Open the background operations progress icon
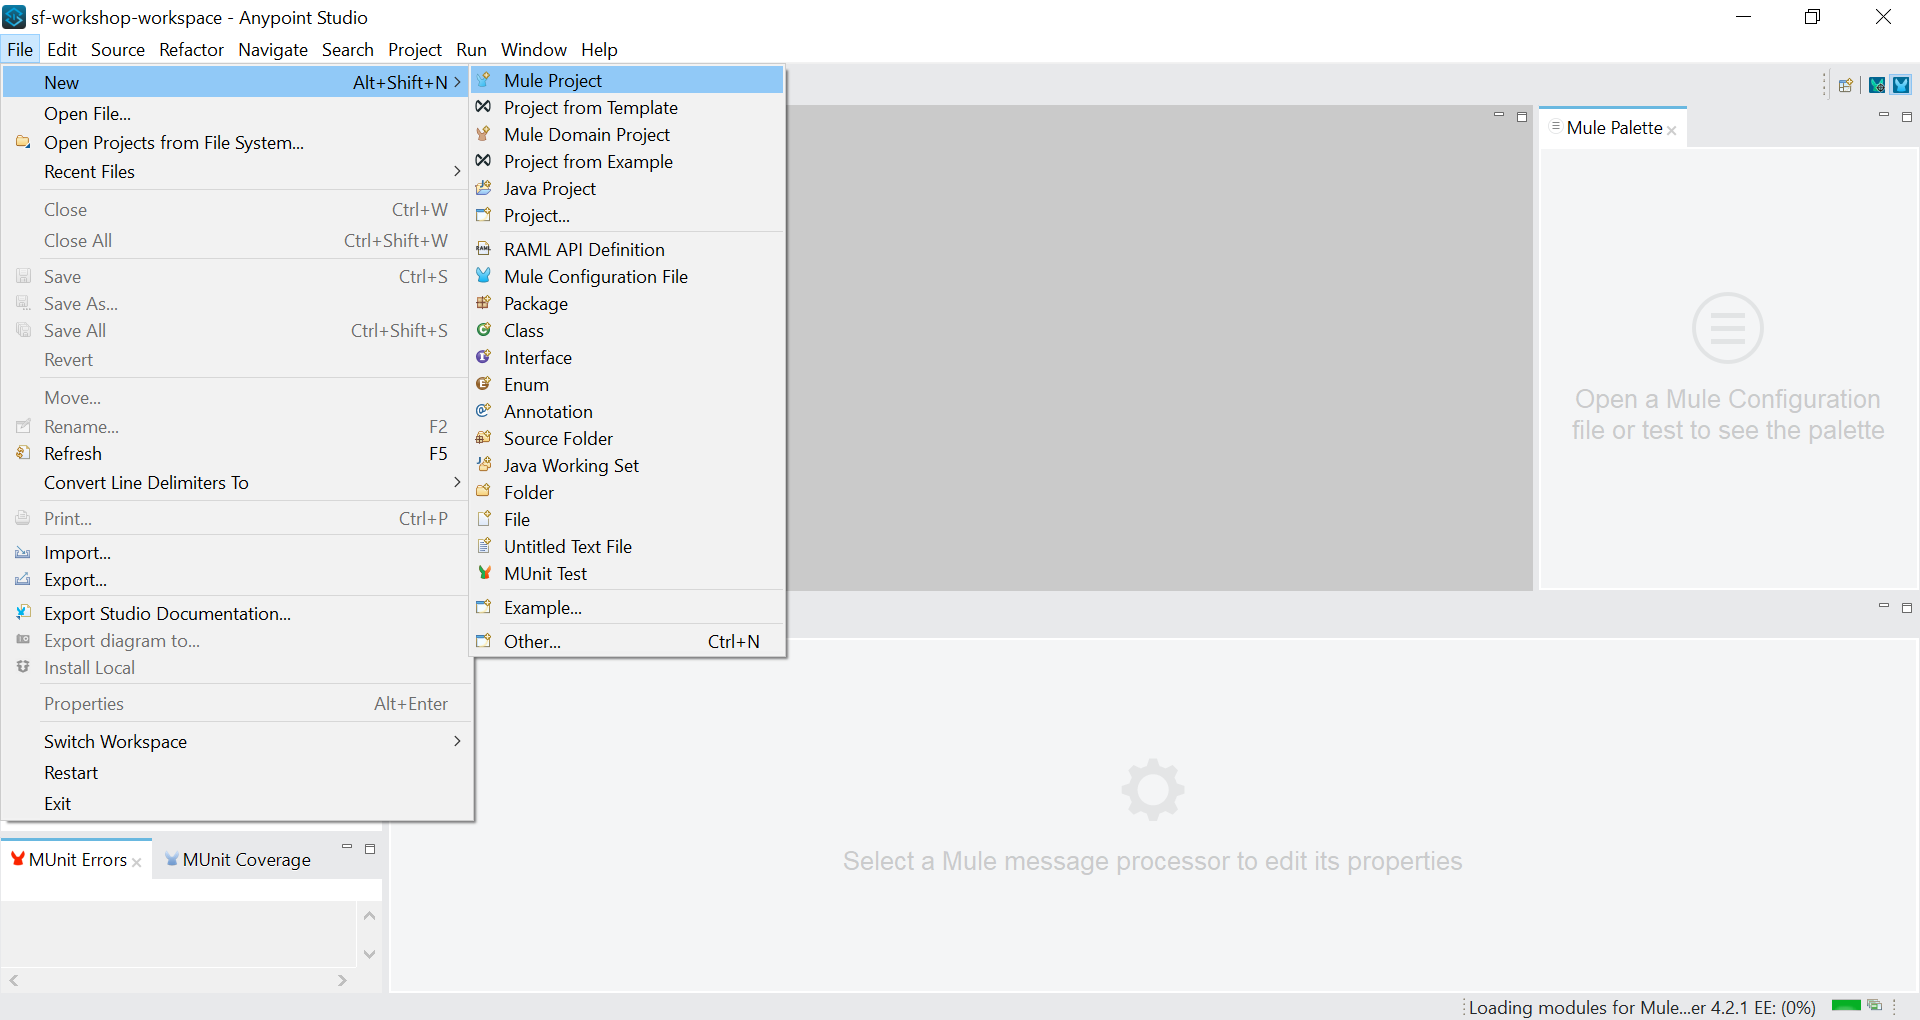Image resolution: width=1920 pixels, height=1020 pixels. click(x=1875, y=1006)
